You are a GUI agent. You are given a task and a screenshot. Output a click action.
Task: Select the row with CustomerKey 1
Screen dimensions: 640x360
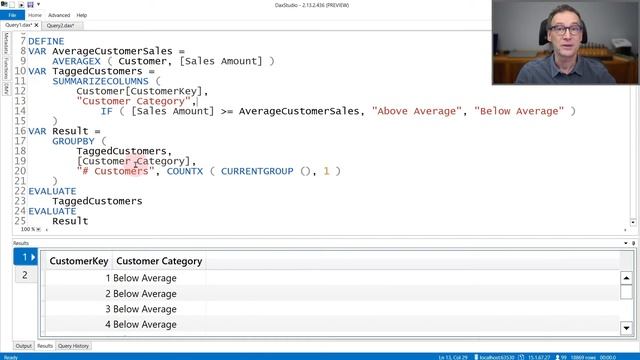click(332, 278)
